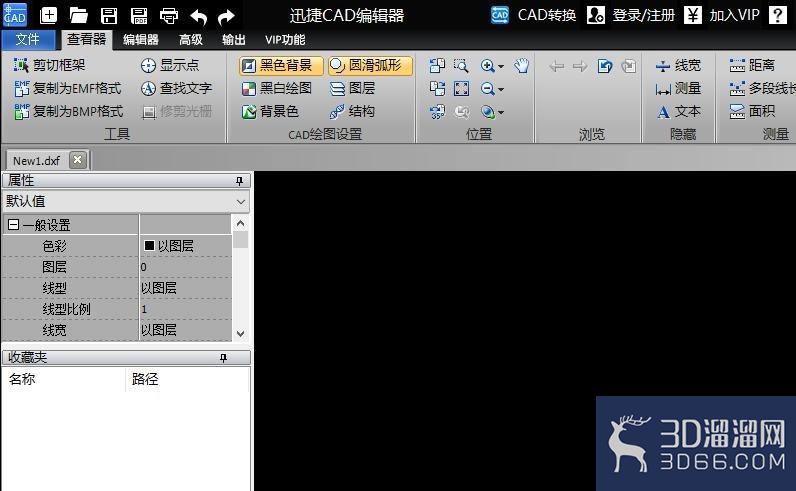Open 剪切框架 clipping frame tool
This screenshot has height=491, width=796.
click(49, 65)
